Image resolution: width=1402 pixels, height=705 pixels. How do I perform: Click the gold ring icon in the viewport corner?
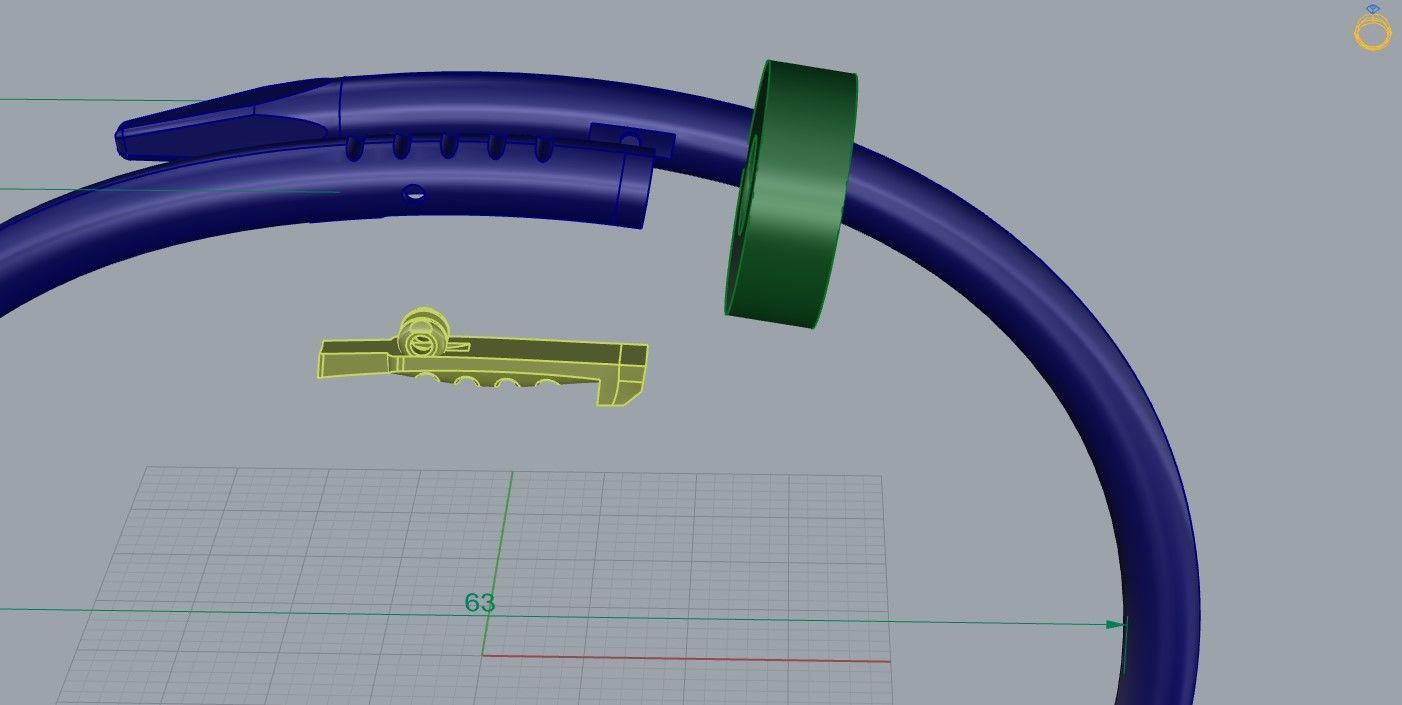coord(1373,28)
